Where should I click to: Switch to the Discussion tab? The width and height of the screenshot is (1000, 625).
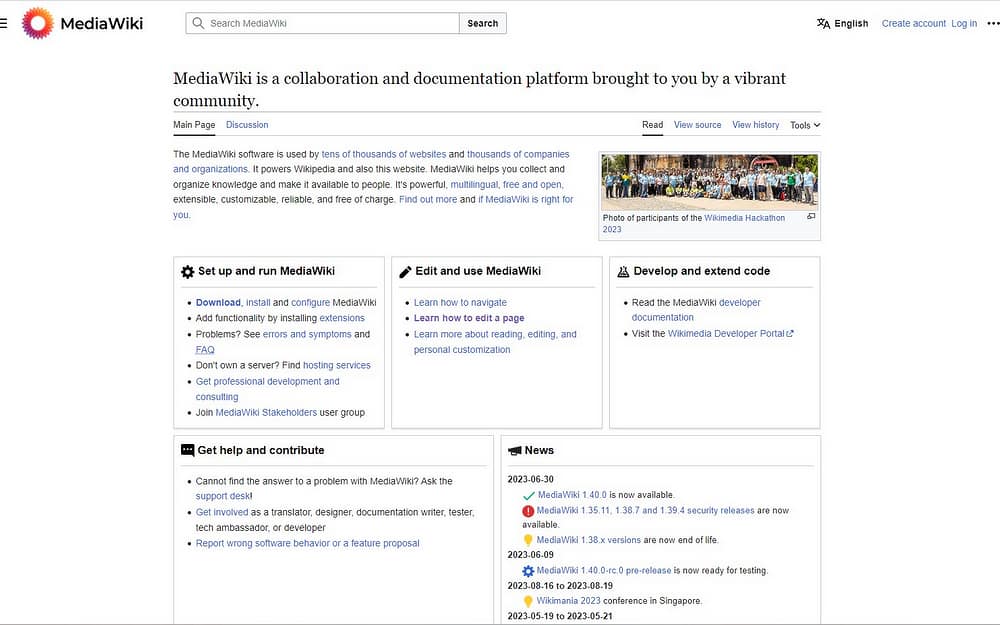point(247,125)
